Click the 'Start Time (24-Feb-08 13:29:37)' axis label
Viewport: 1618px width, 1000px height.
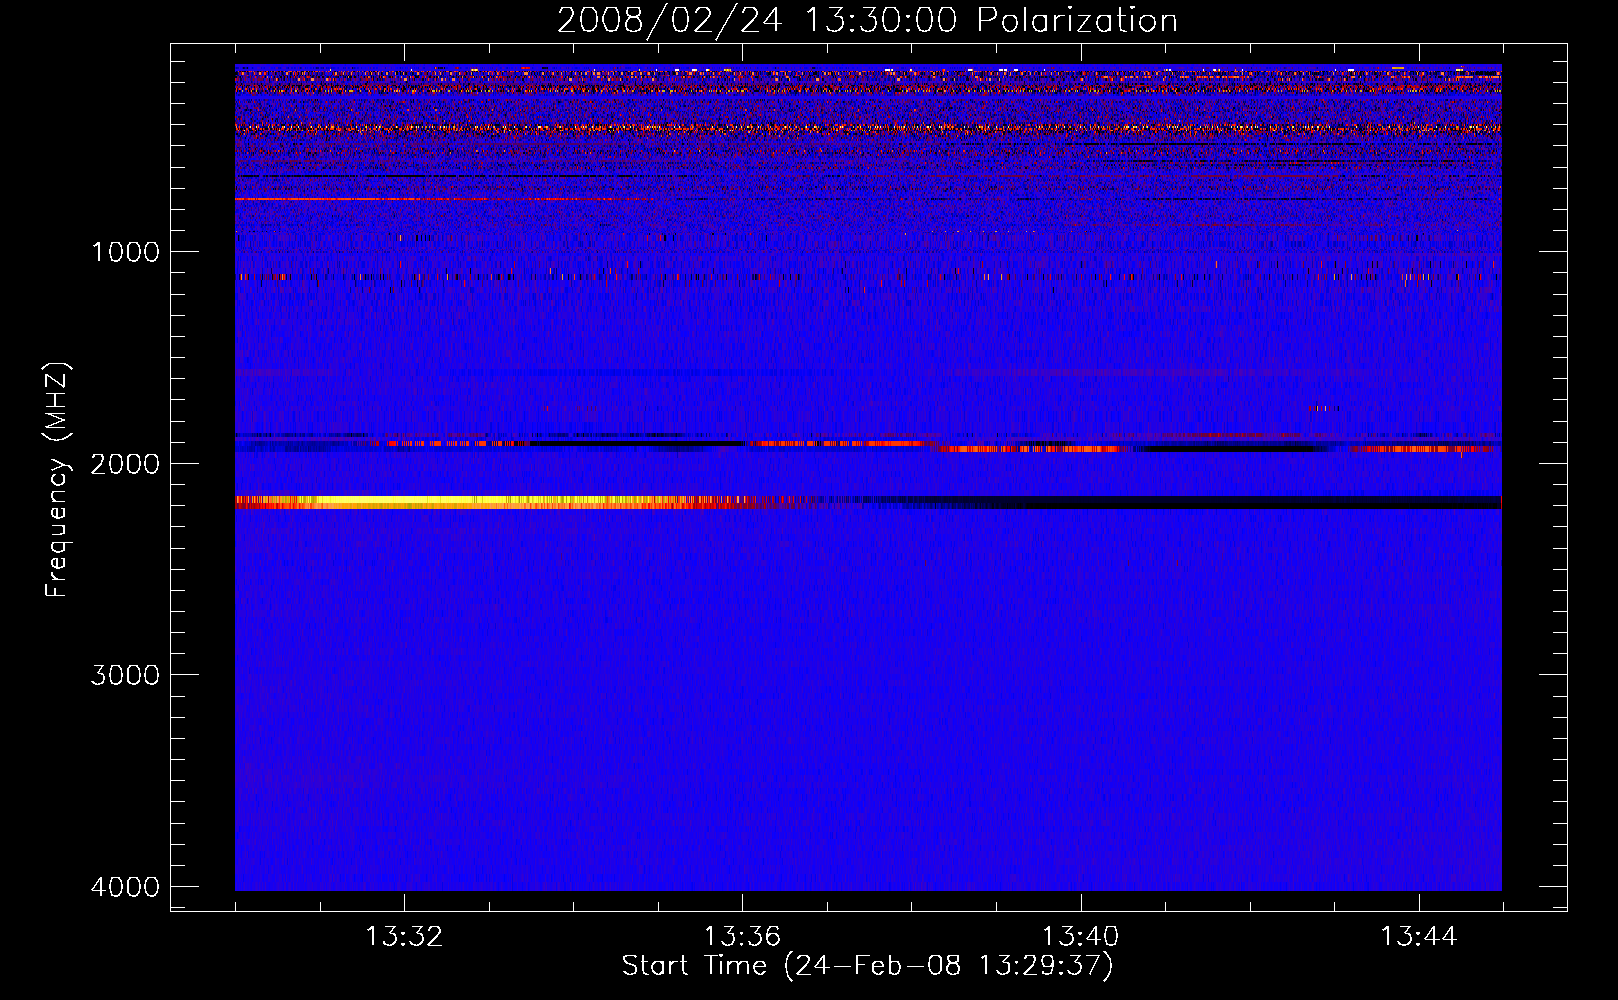(867, 966)
